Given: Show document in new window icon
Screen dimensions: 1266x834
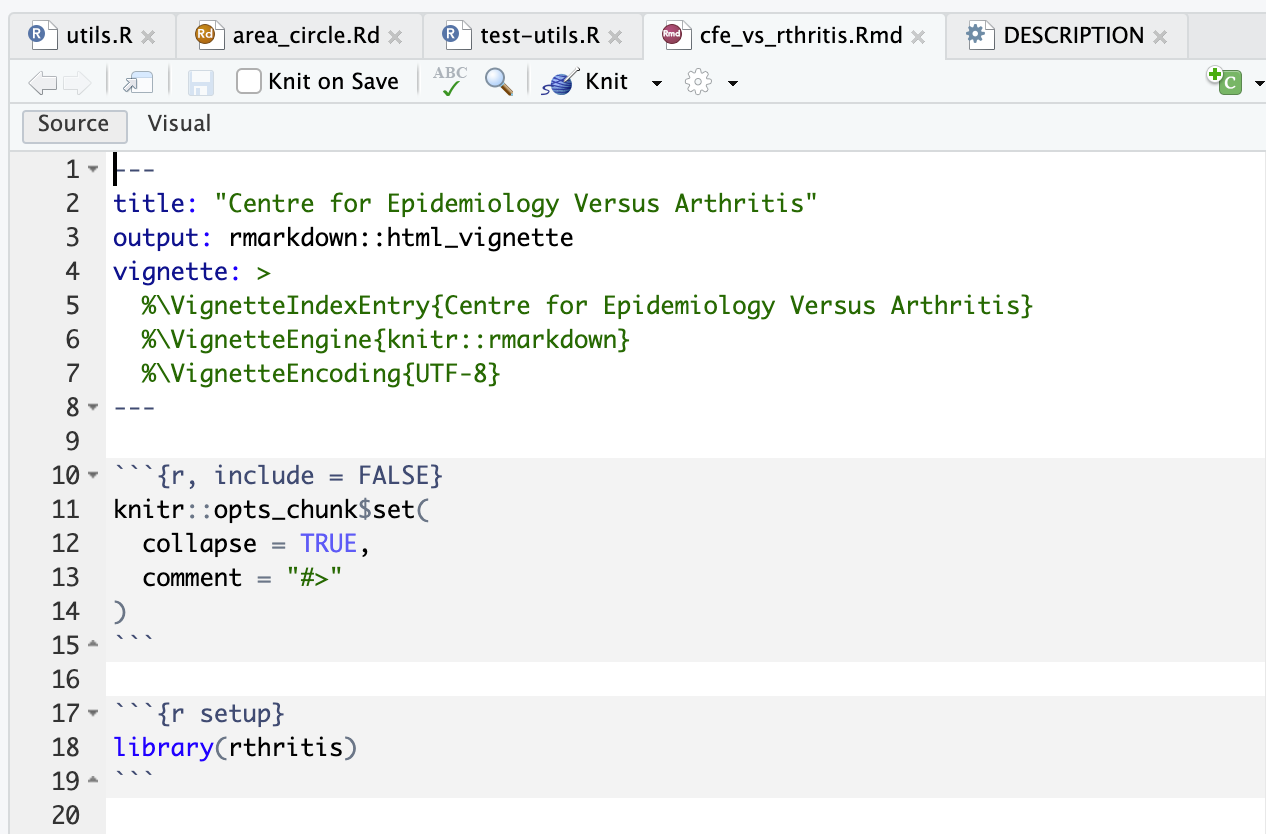Looking at the screenshot, I should pos(137,82).
